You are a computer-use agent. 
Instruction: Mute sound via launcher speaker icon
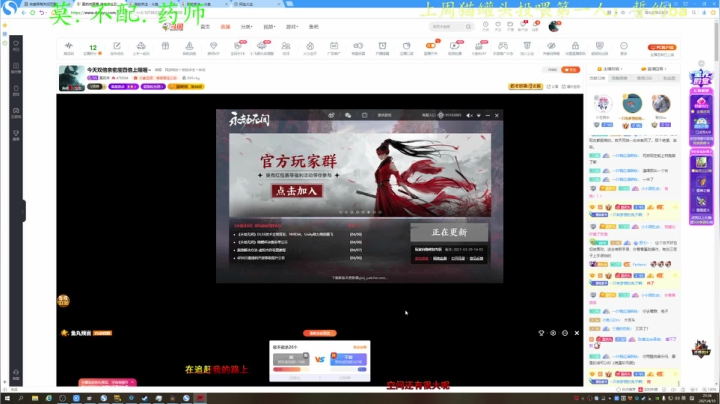coord(469,115)
